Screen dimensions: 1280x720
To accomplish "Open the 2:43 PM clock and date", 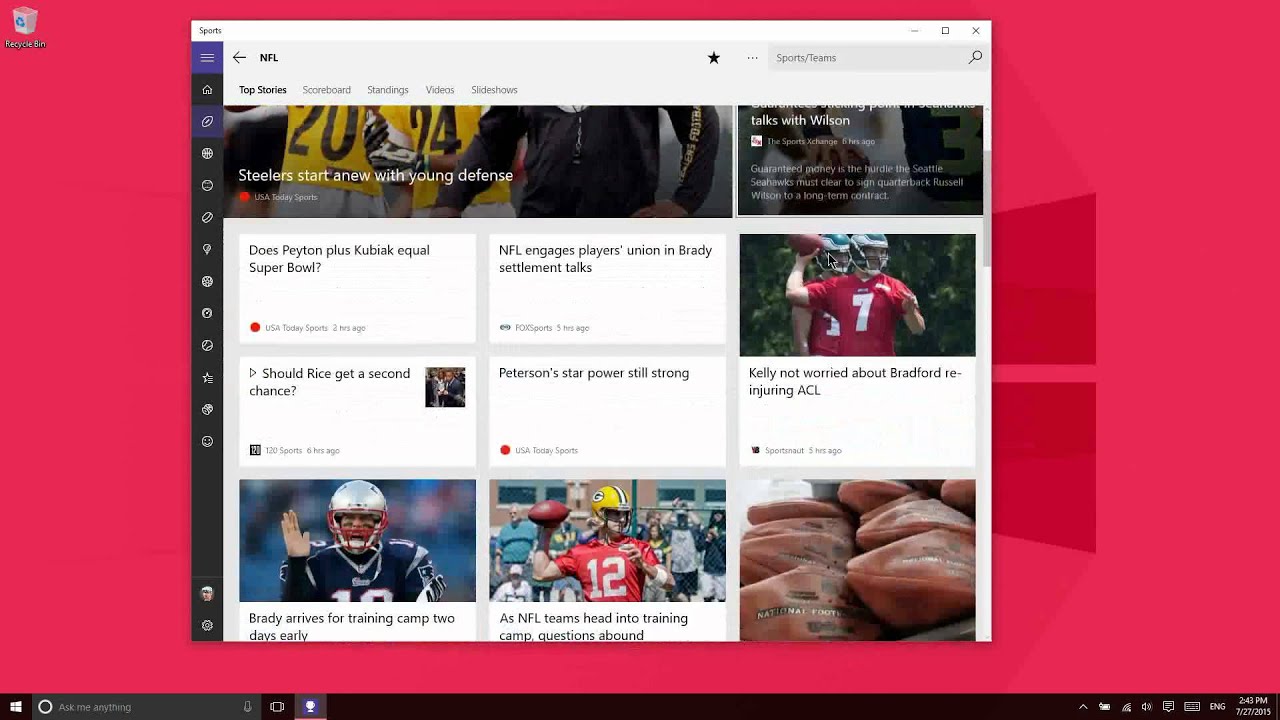I will pyautogui.click(x=1253, y=706).
